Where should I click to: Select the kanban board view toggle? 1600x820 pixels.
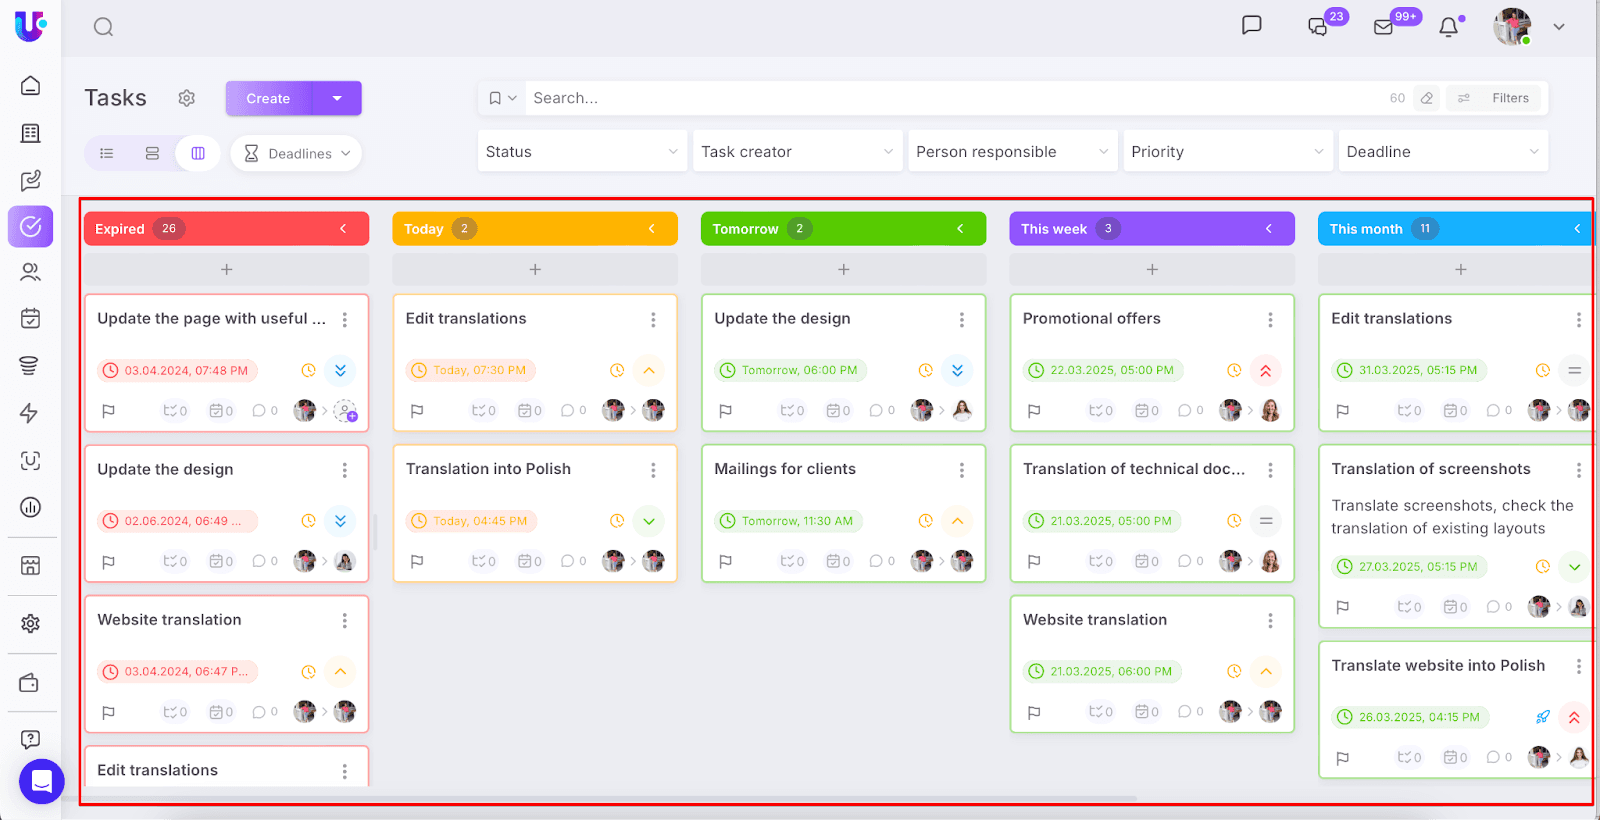[x=198, y=153]
